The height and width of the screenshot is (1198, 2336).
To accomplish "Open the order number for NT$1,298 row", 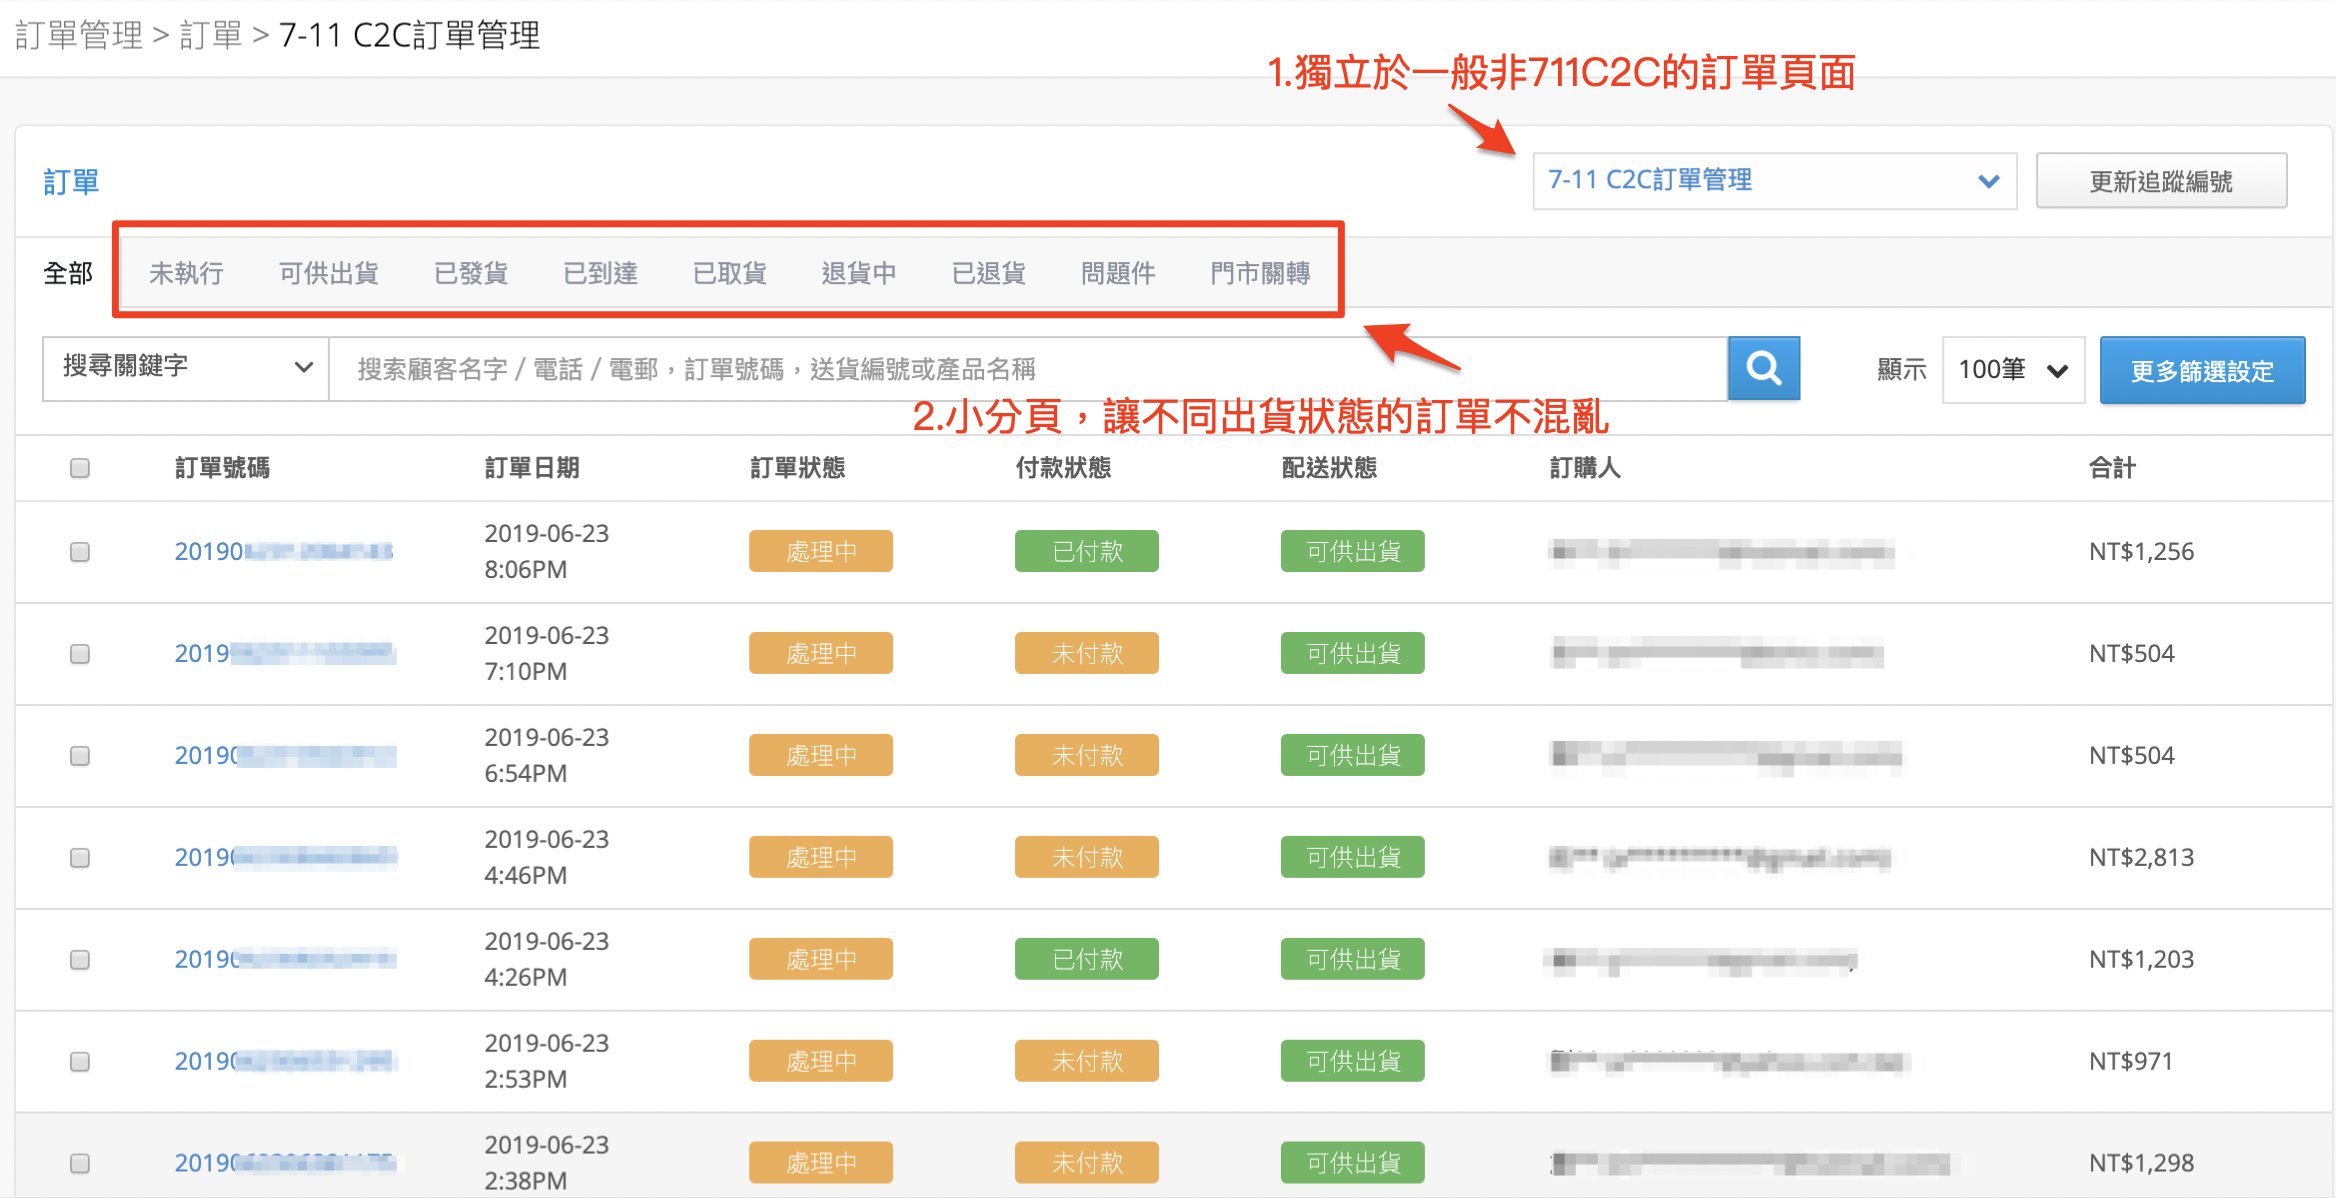I will [285, 1164].
